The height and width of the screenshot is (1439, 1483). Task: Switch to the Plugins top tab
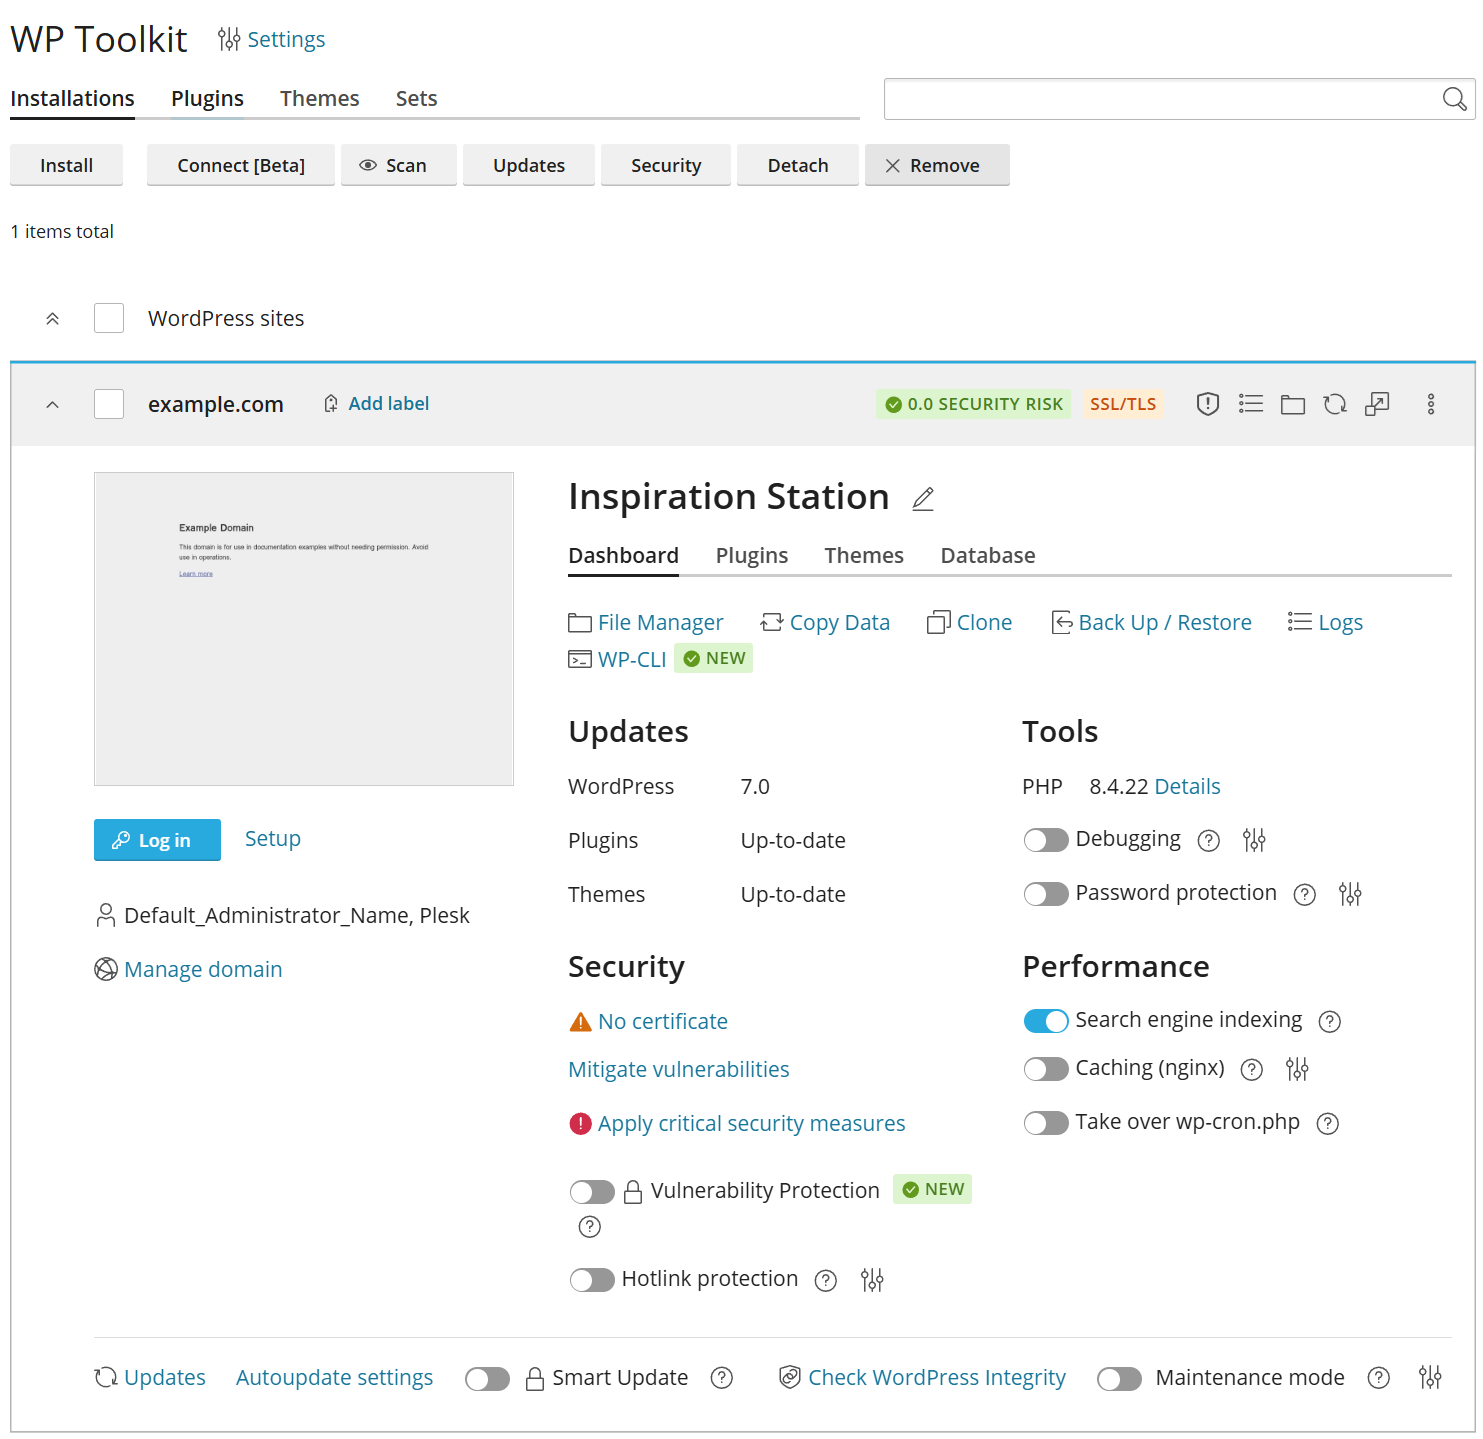[x=207, y=99]
